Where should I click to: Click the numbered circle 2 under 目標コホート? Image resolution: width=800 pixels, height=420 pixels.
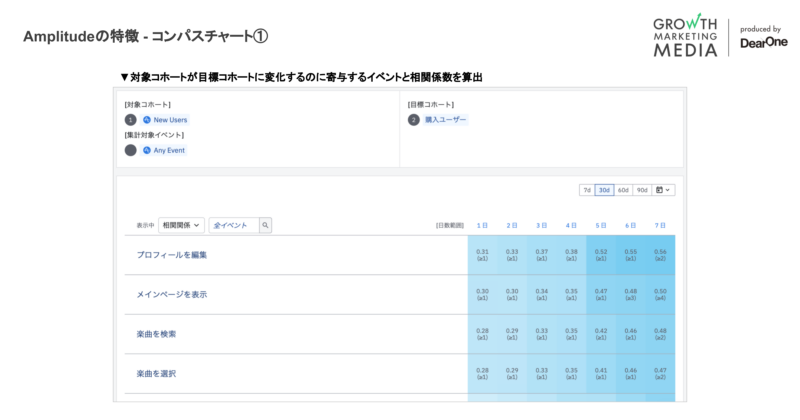click(414, 120)
